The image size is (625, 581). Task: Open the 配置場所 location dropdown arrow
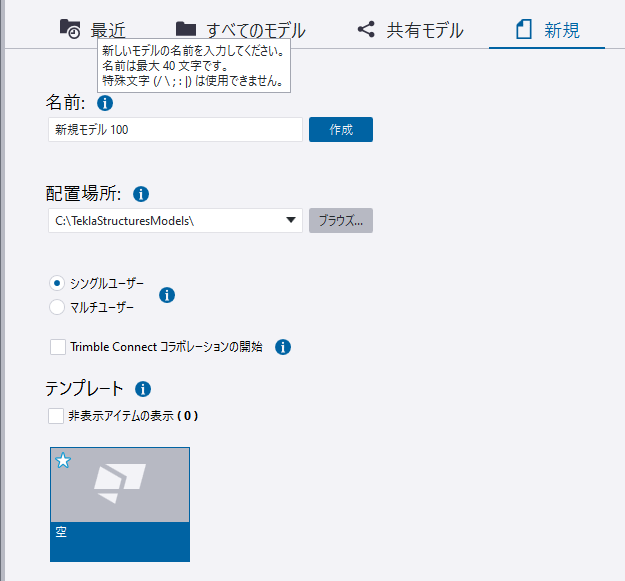coord(291,220)
